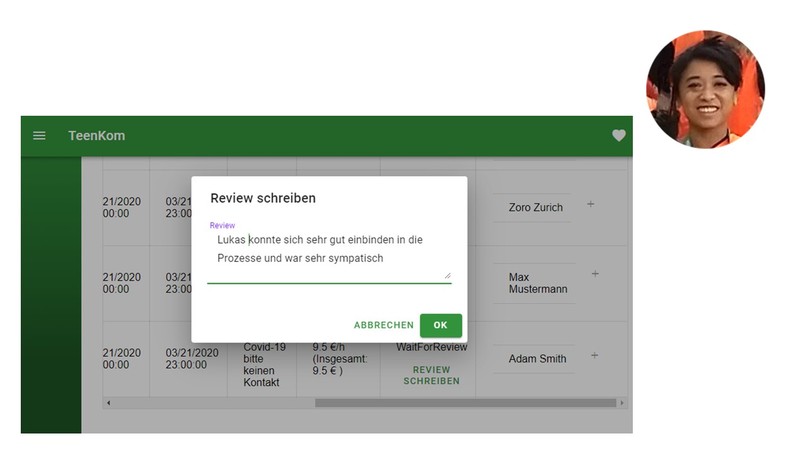Click plus icon next to Zoro Zurich
Screen dimensions: 806x453
(x=591, y=204)
